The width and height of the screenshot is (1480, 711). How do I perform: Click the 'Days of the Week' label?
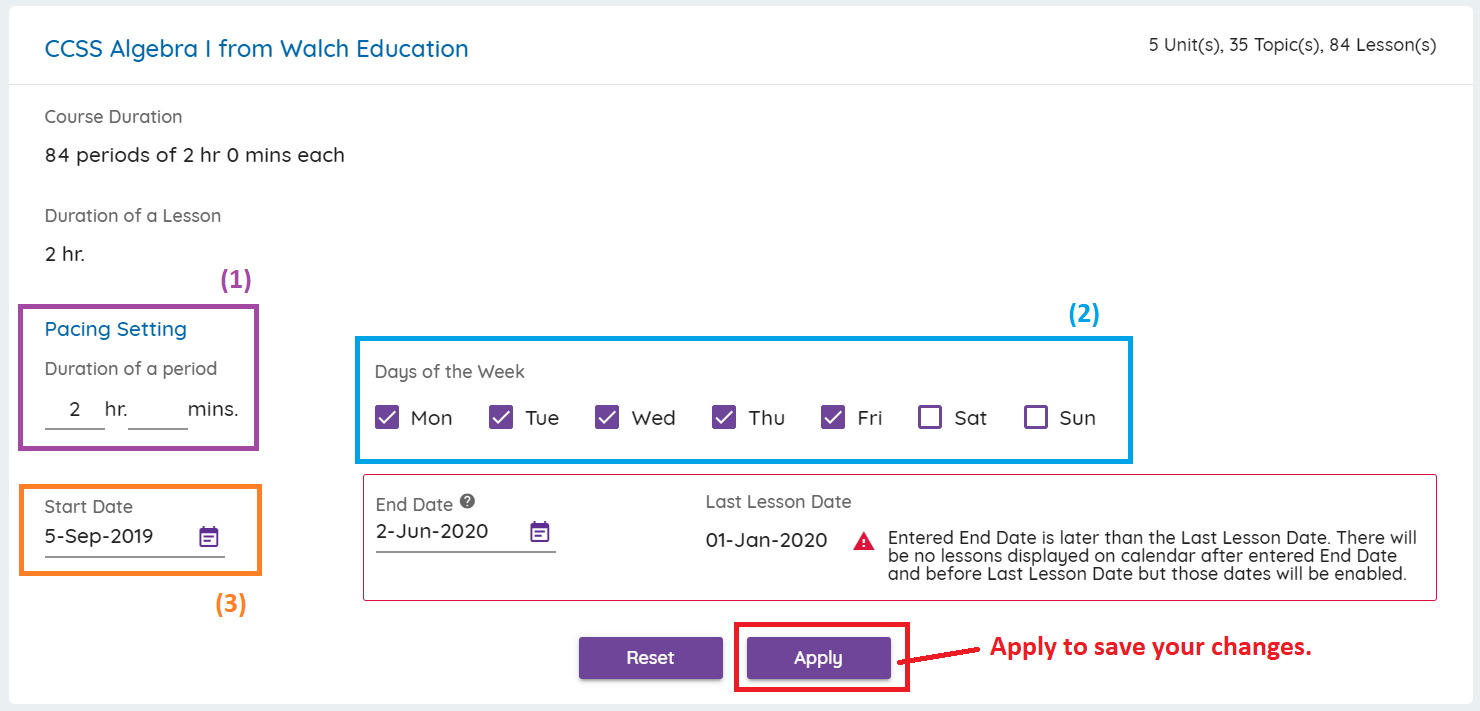tap(450, 372)
